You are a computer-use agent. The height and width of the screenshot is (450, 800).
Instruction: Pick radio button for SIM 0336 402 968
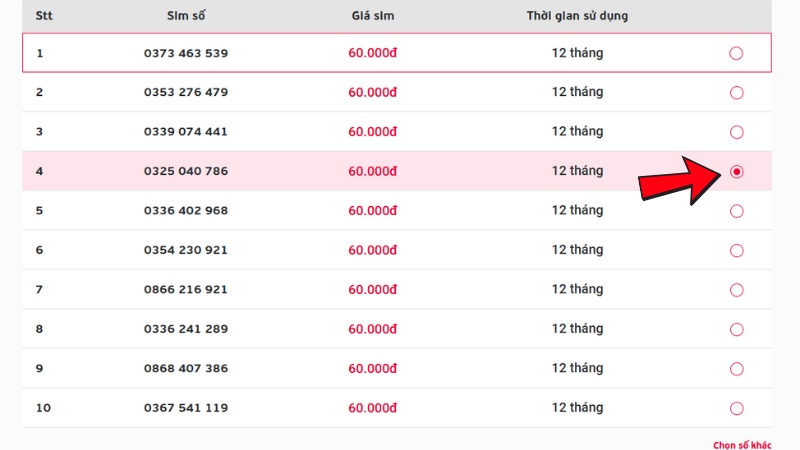736,211
